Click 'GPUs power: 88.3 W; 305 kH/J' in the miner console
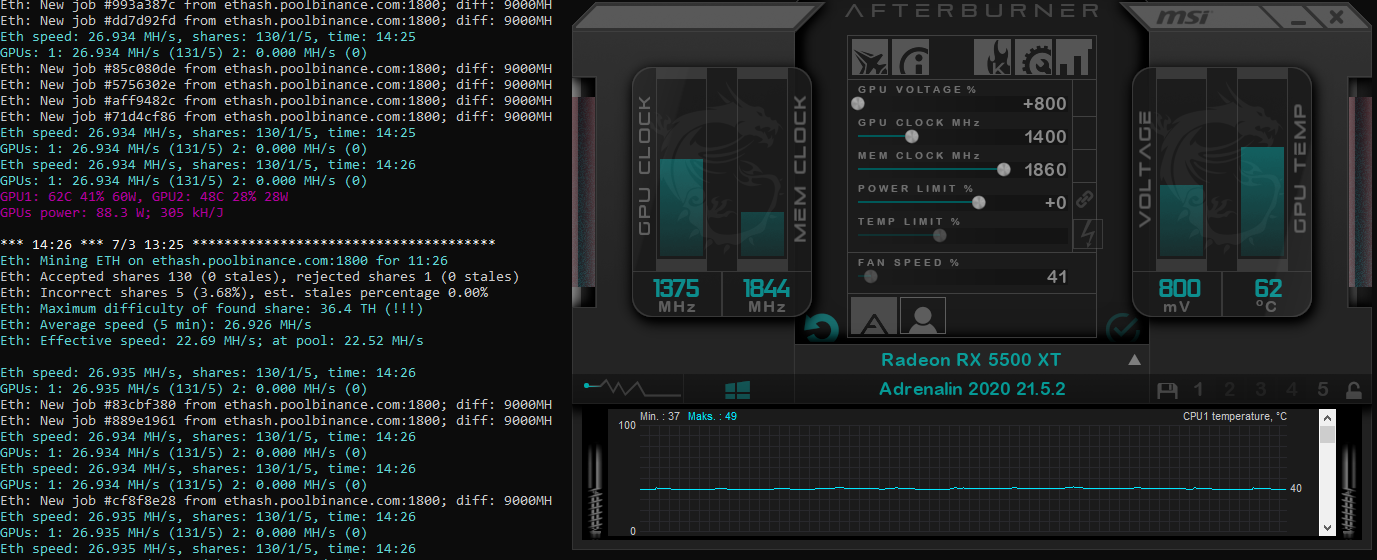The image size is (1377, 560). [112, 212]
